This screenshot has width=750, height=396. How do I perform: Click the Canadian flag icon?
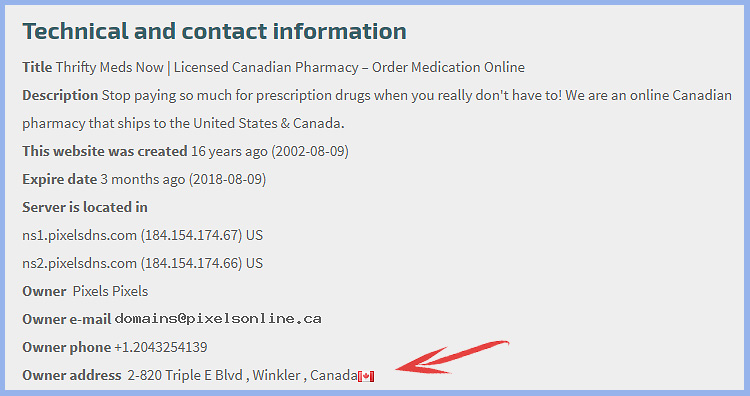point(366,376)
